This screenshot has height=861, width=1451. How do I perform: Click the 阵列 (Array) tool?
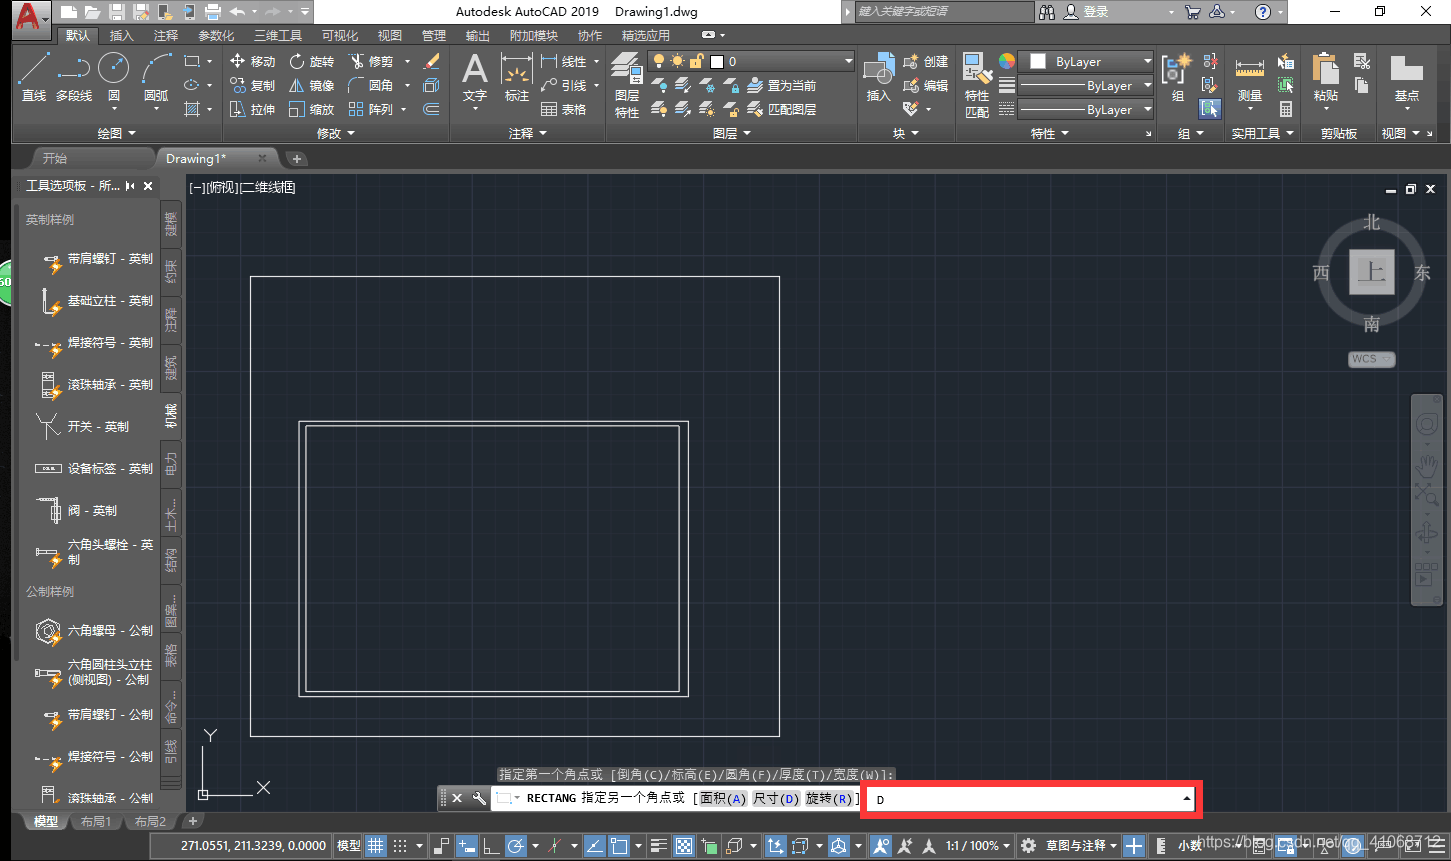click(371, 110)
